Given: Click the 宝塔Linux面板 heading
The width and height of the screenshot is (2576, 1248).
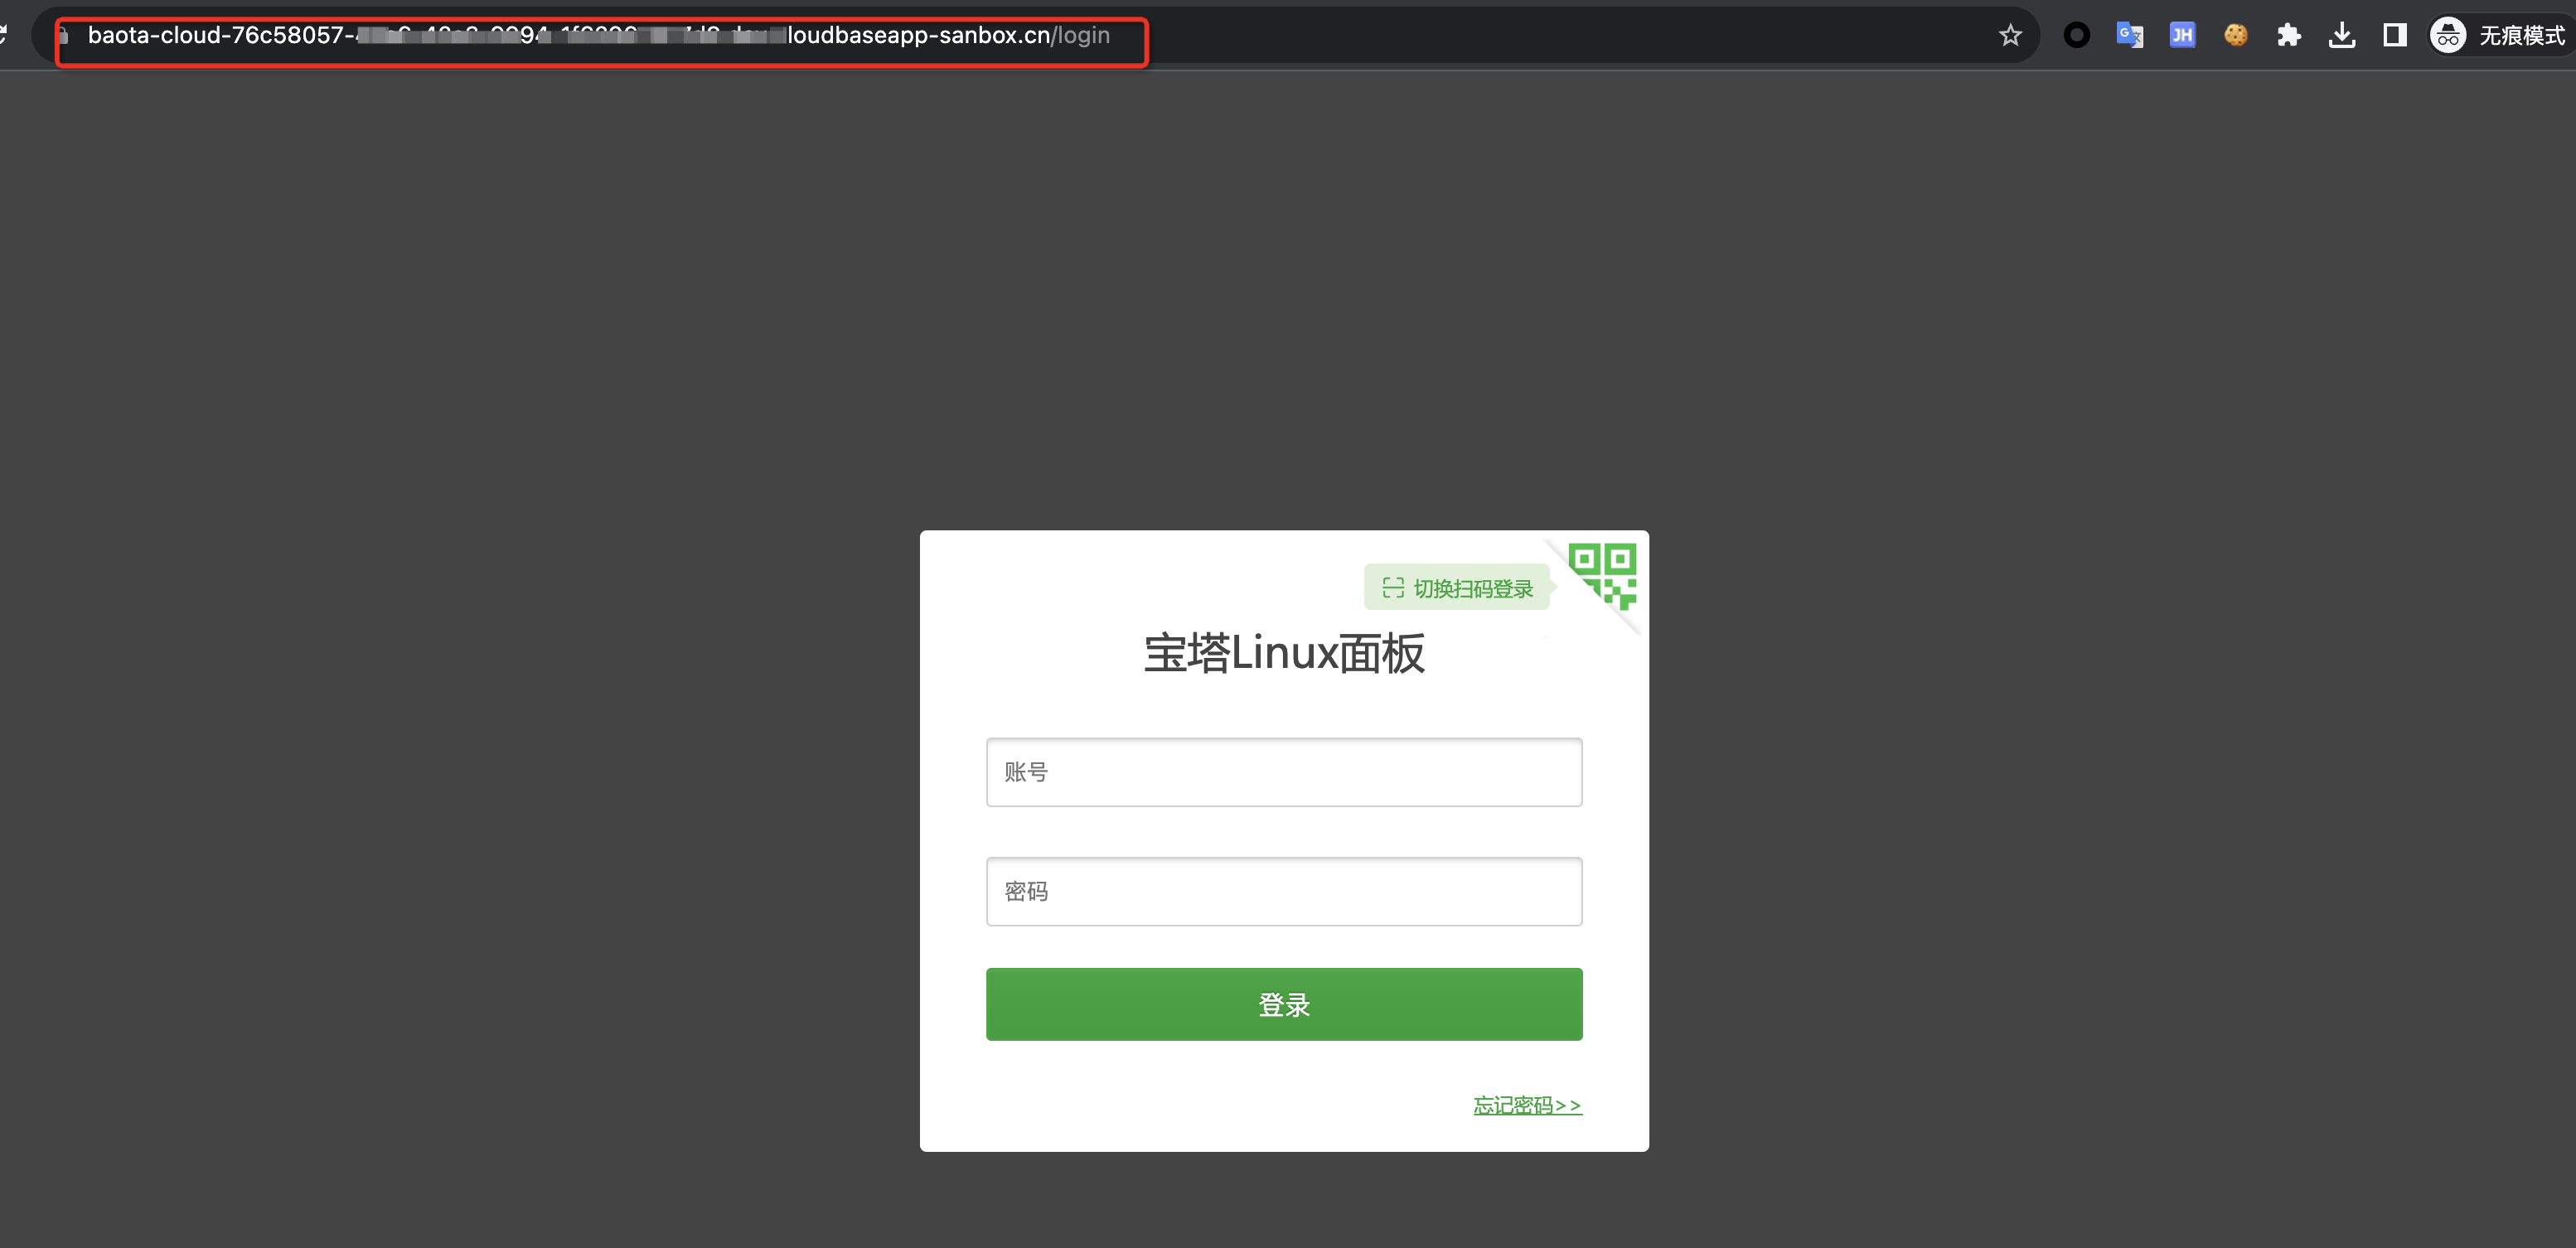Looking at the screenshot, I should click(1284, 653).
